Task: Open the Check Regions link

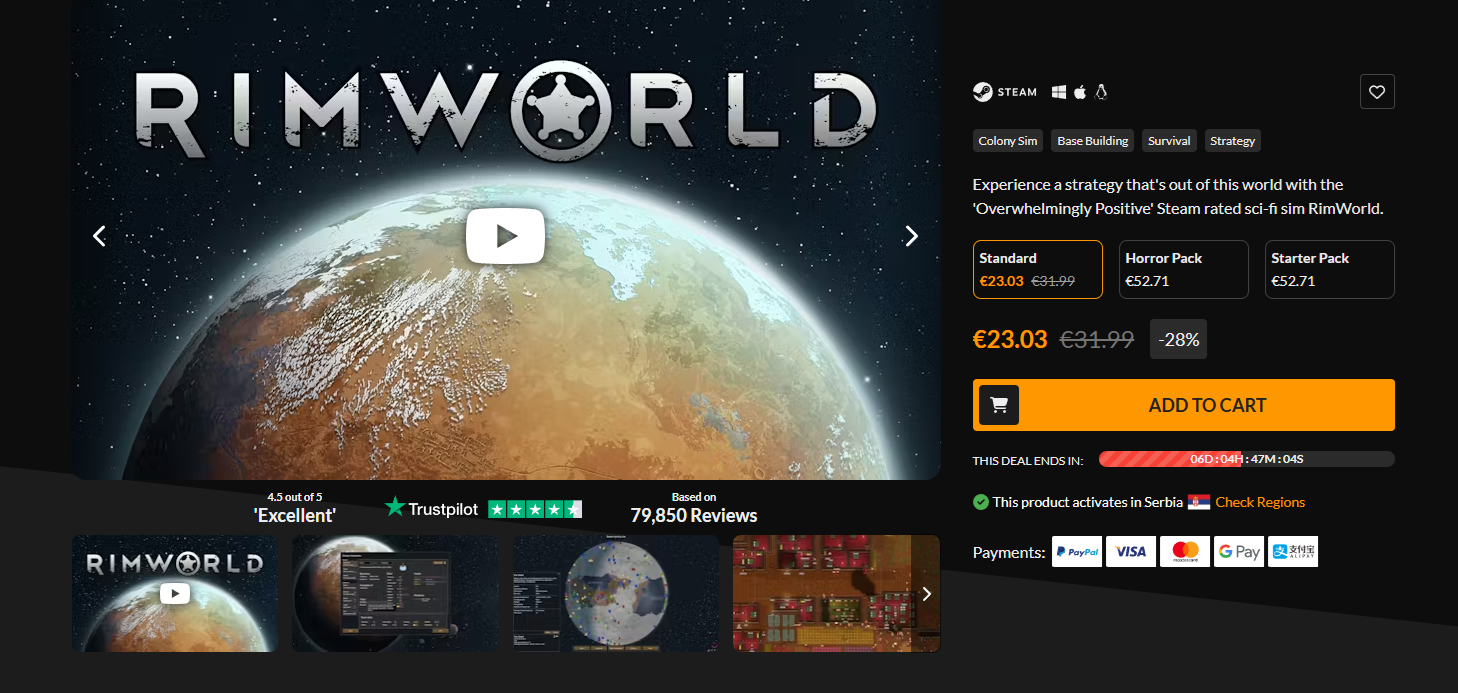Action: pos(1260,502)
